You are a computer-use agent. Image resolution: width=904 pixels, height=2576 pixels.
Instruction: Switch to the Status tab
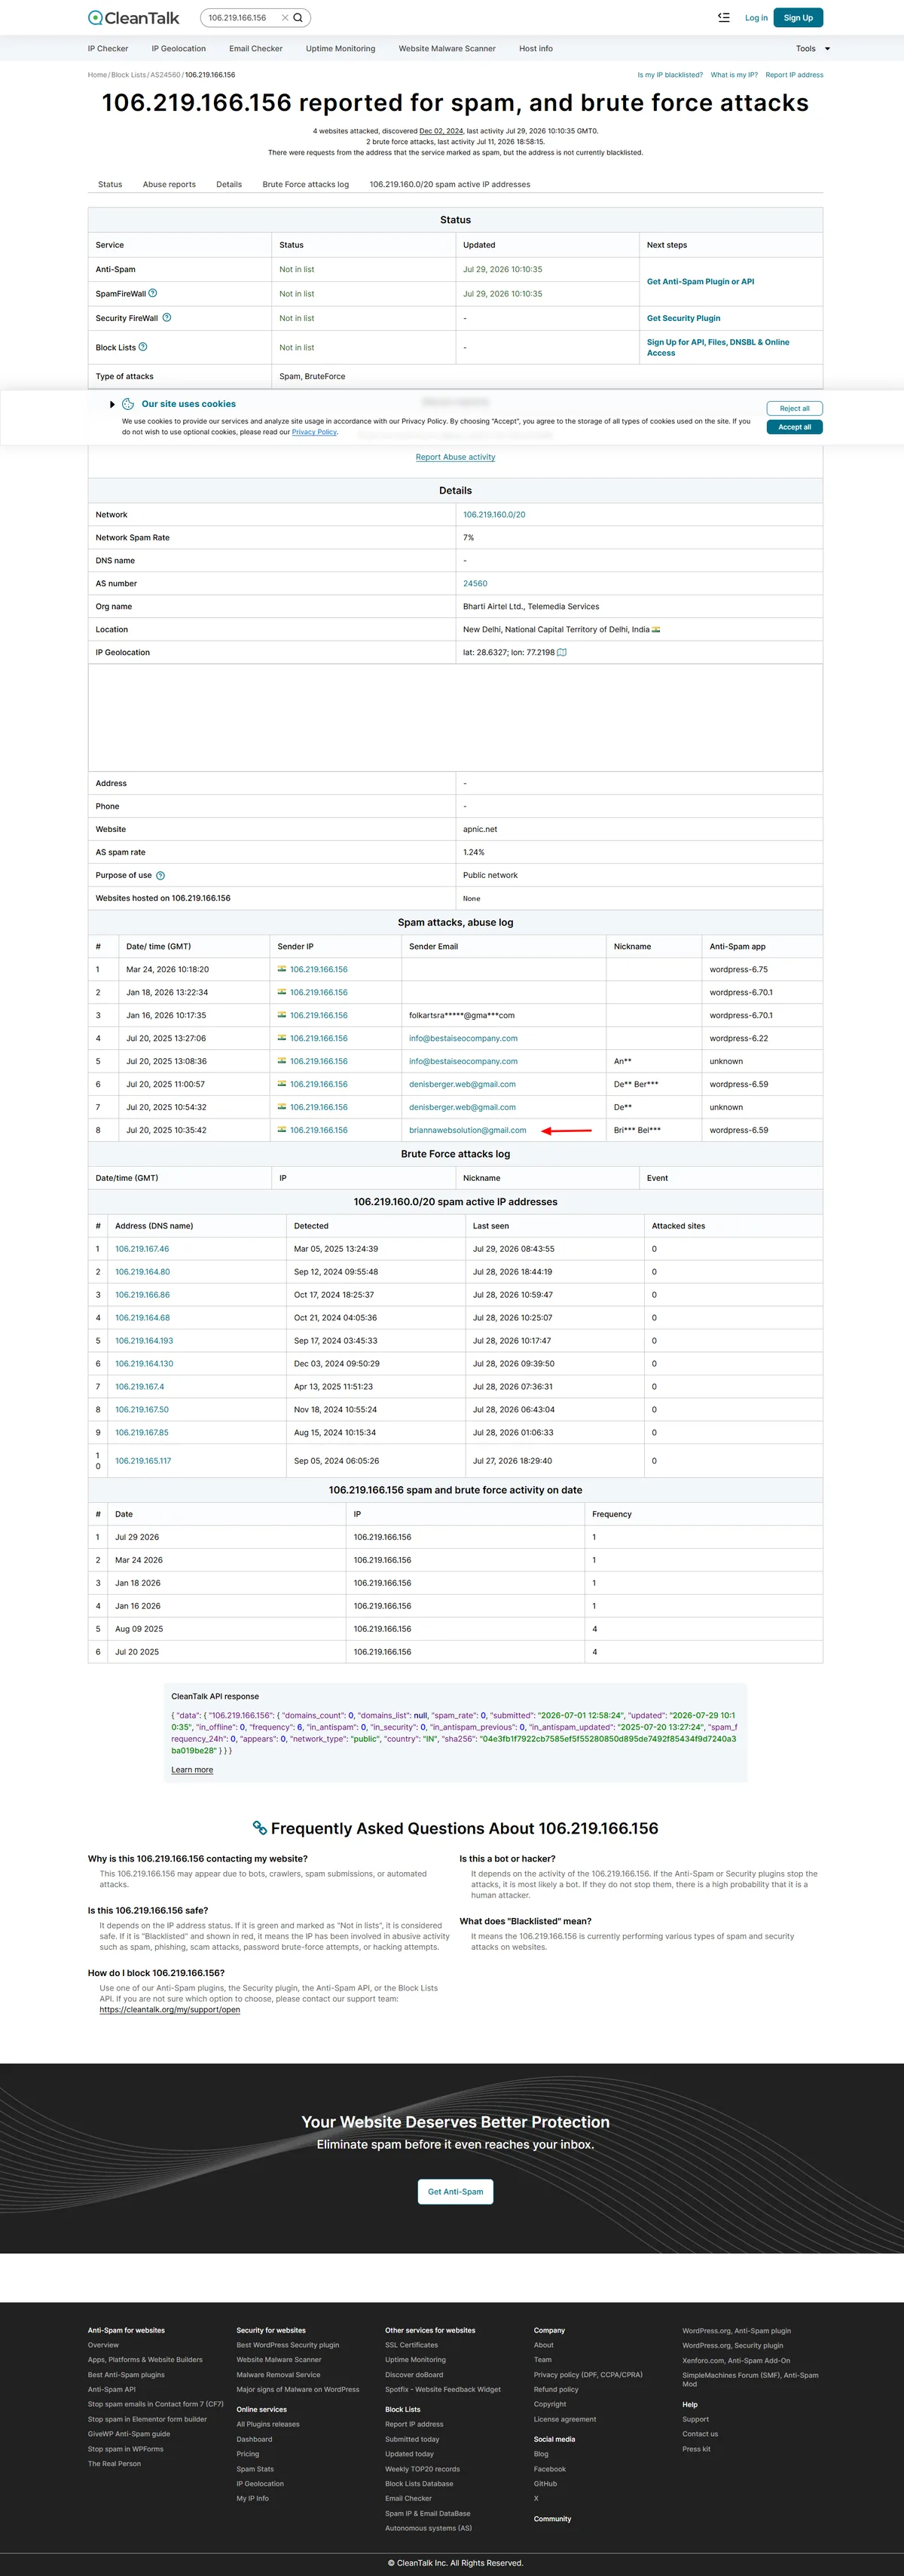click(110, 184)
